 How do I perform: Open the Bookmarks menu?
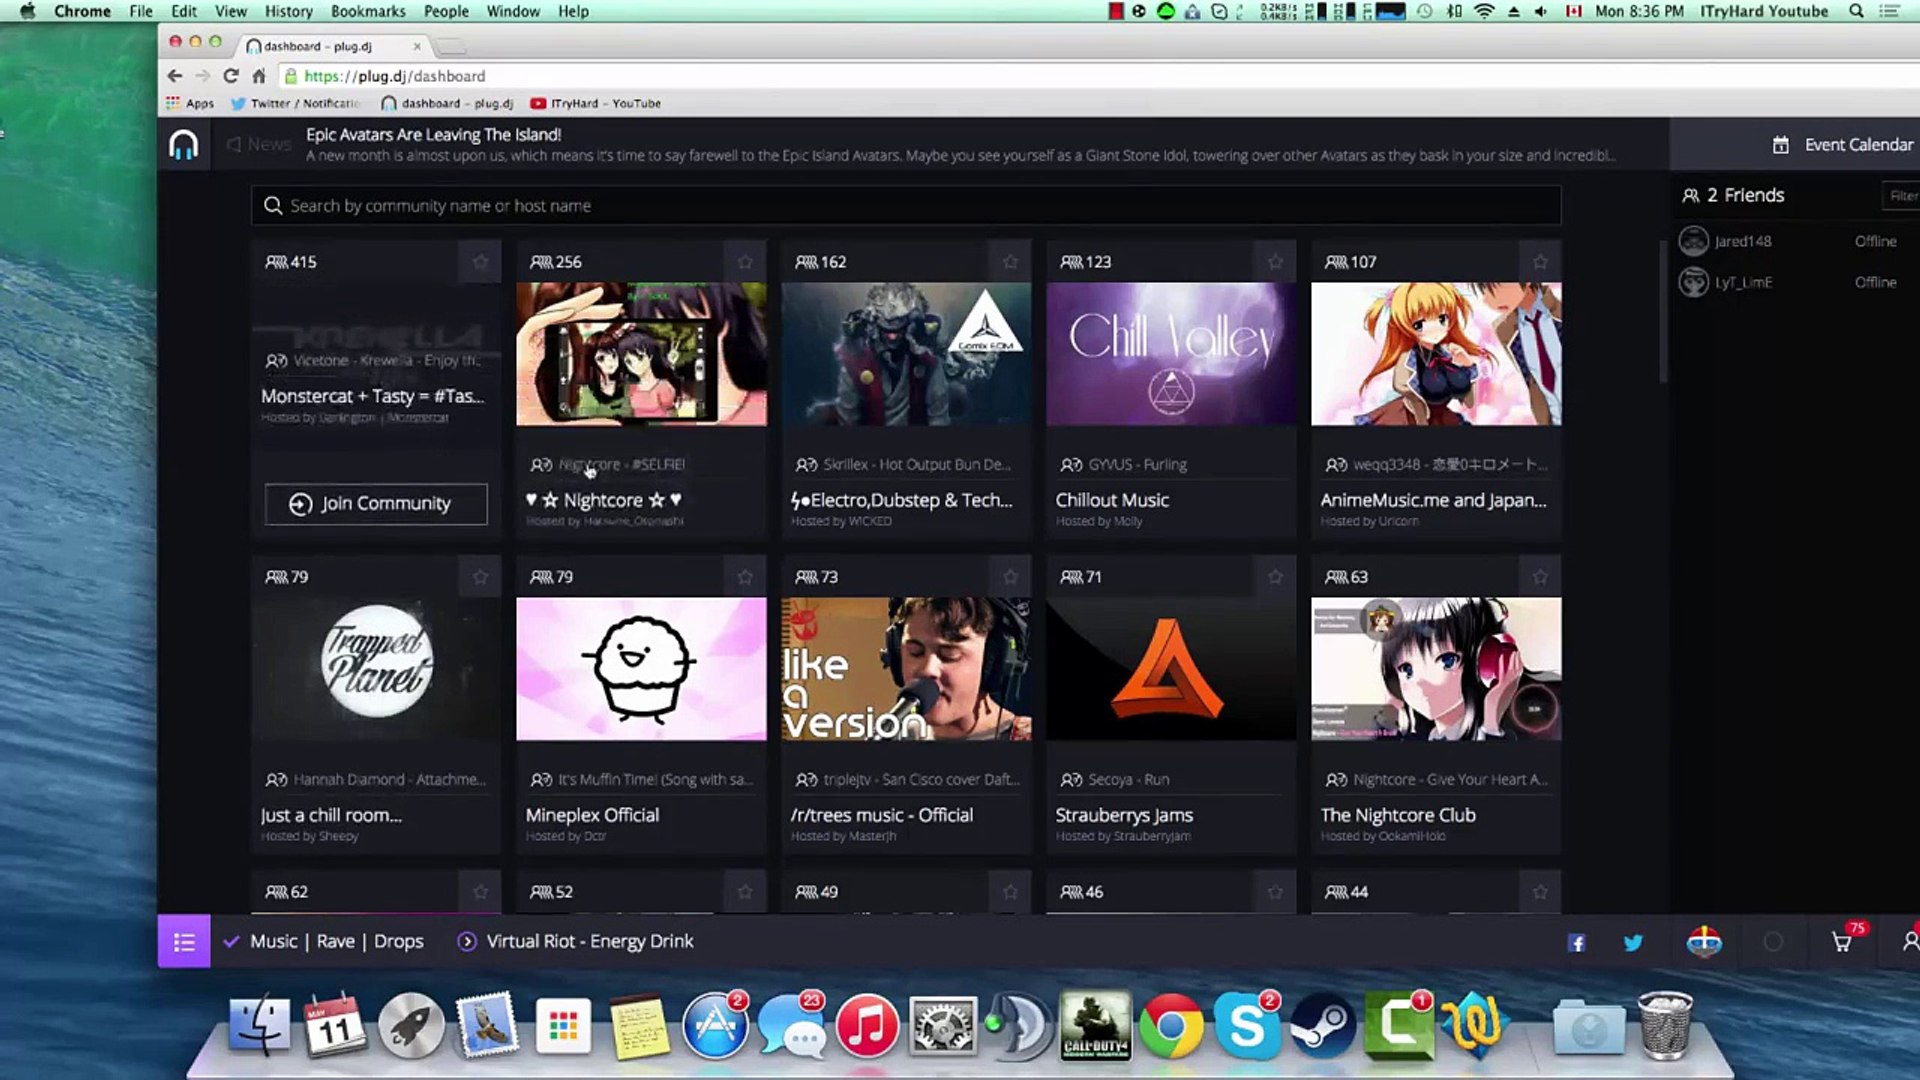point(368,11)
